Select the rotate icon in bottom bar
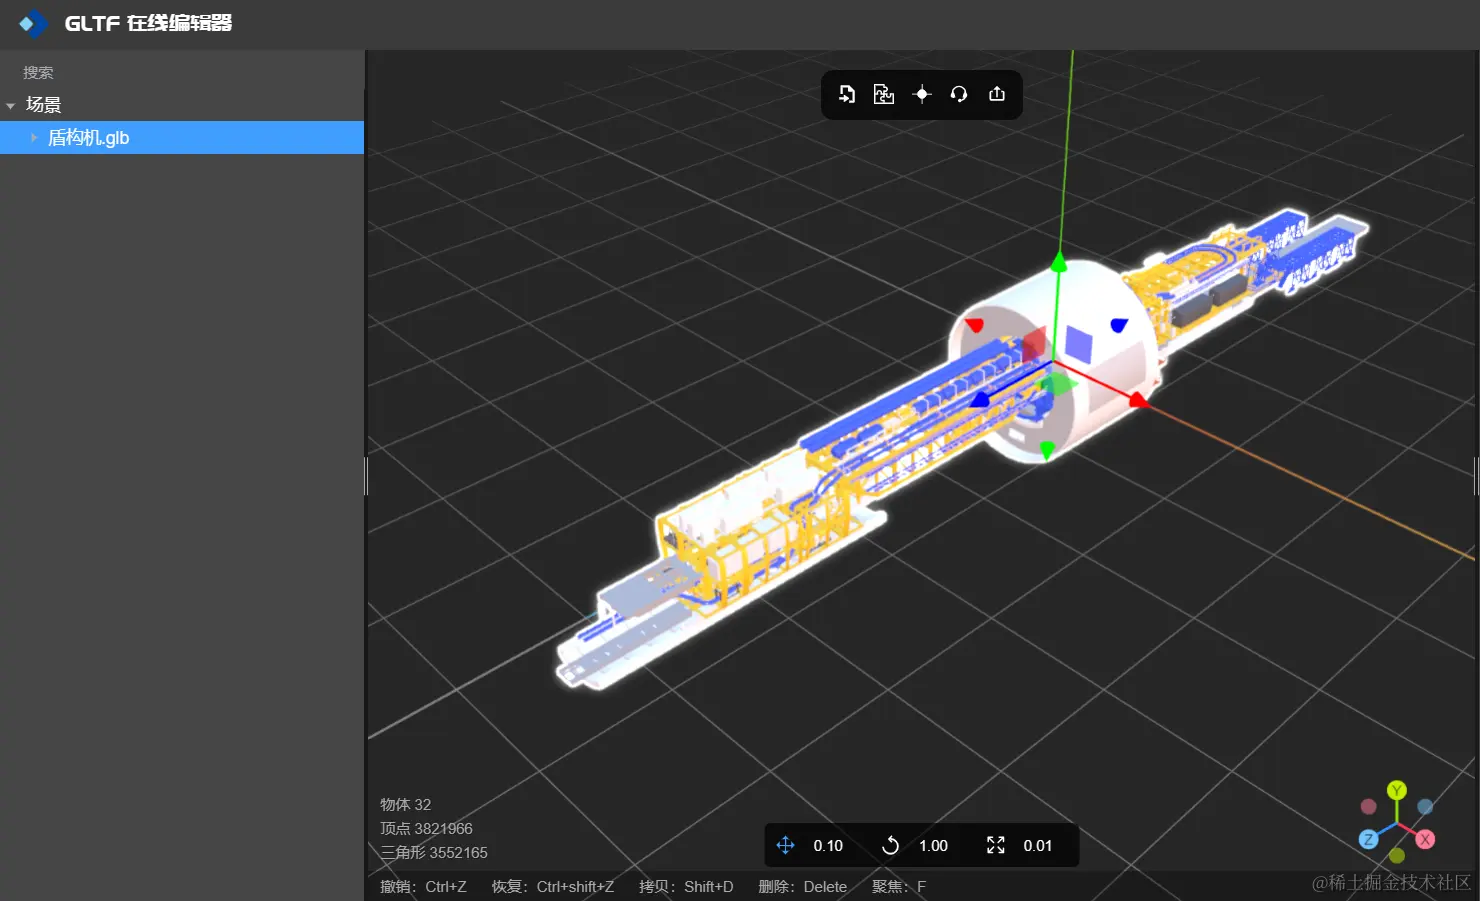1480x901 pixels. point(890,845)
